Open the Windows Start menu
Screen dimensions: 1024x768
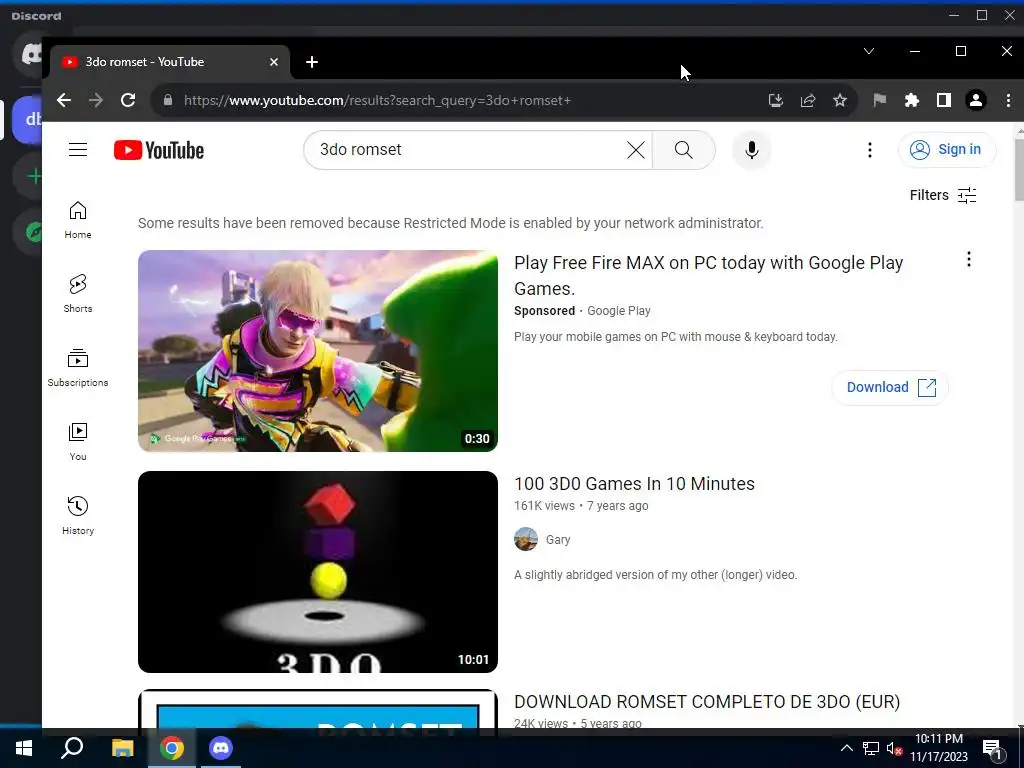tap(24, 748)
